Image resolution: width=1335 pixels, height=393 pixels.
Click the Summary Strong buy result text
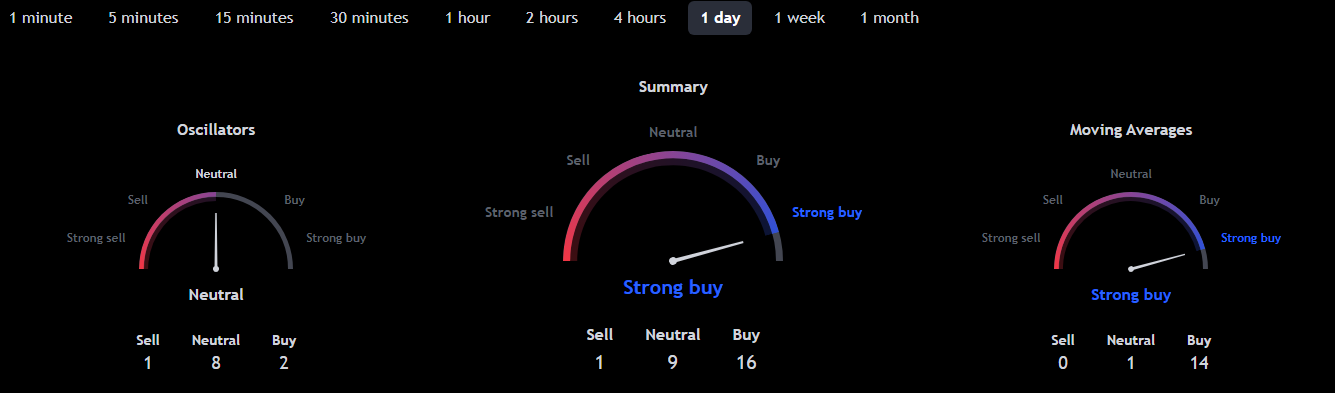pos(673,288)
